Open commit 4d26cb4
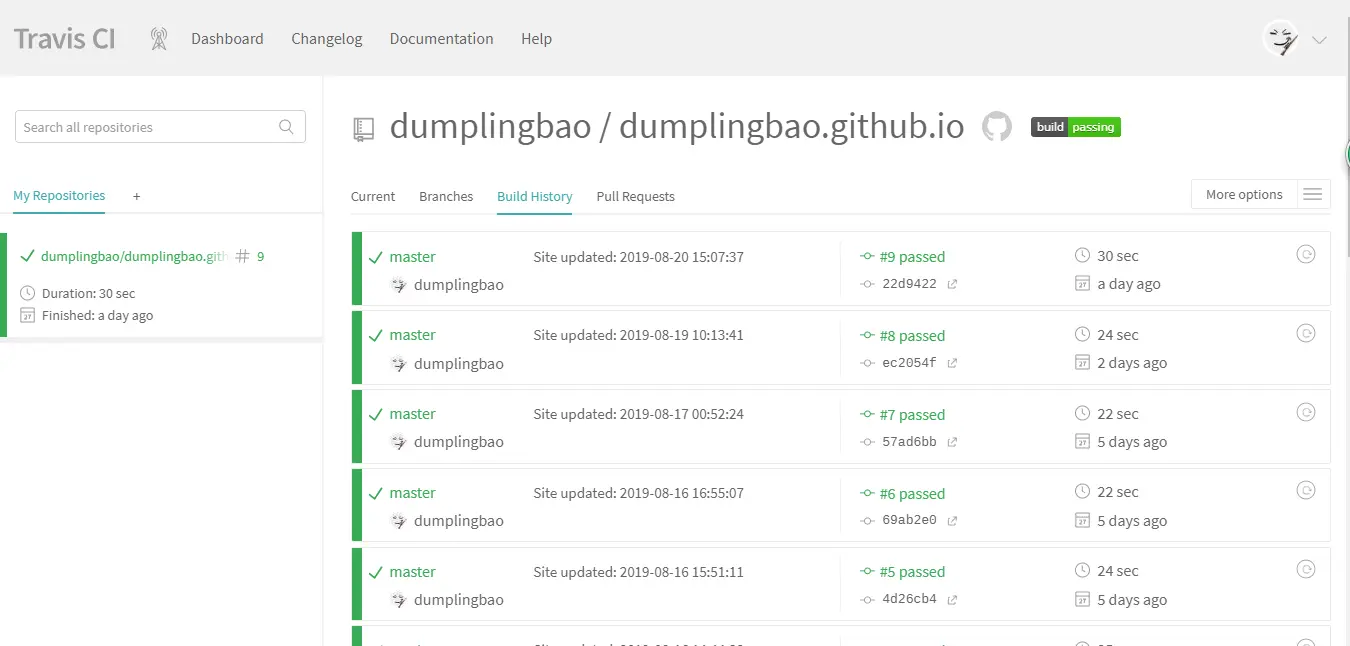1350x646 pixels. 909,600
